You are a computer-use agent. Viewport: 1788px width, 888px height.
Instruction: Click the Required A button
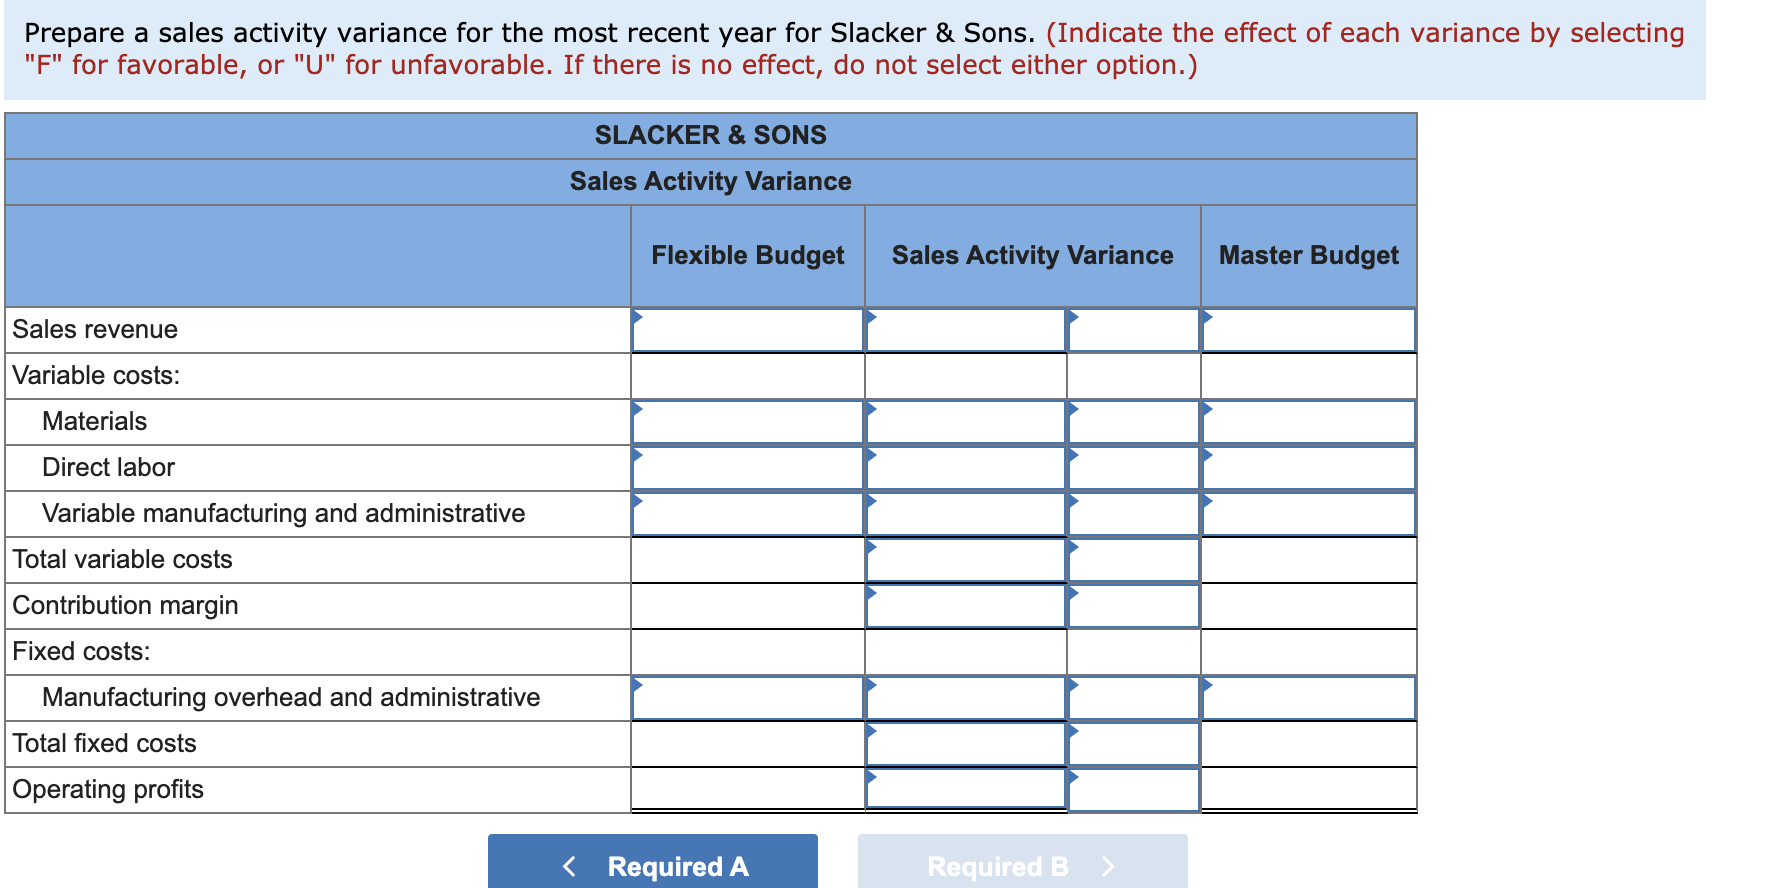tap(651, 862)
